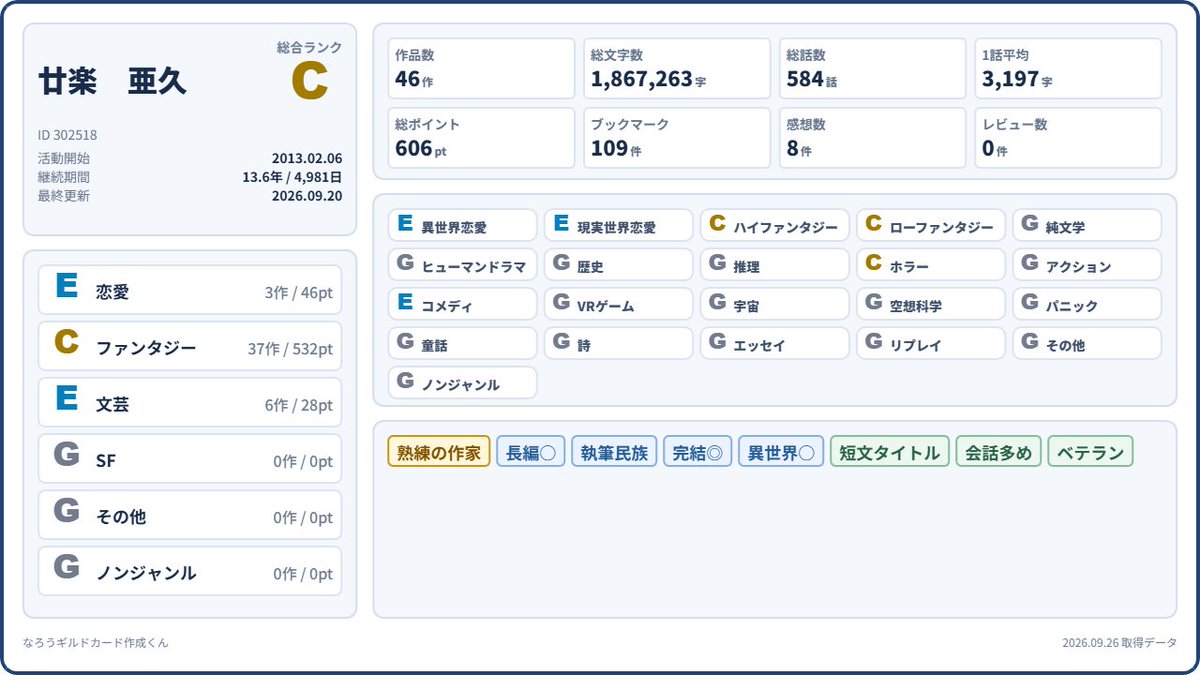This screenshot has width=1200, height=675.
Task: Click the その他 genre chip in genre grid
Action: (x=1087, y=343)
